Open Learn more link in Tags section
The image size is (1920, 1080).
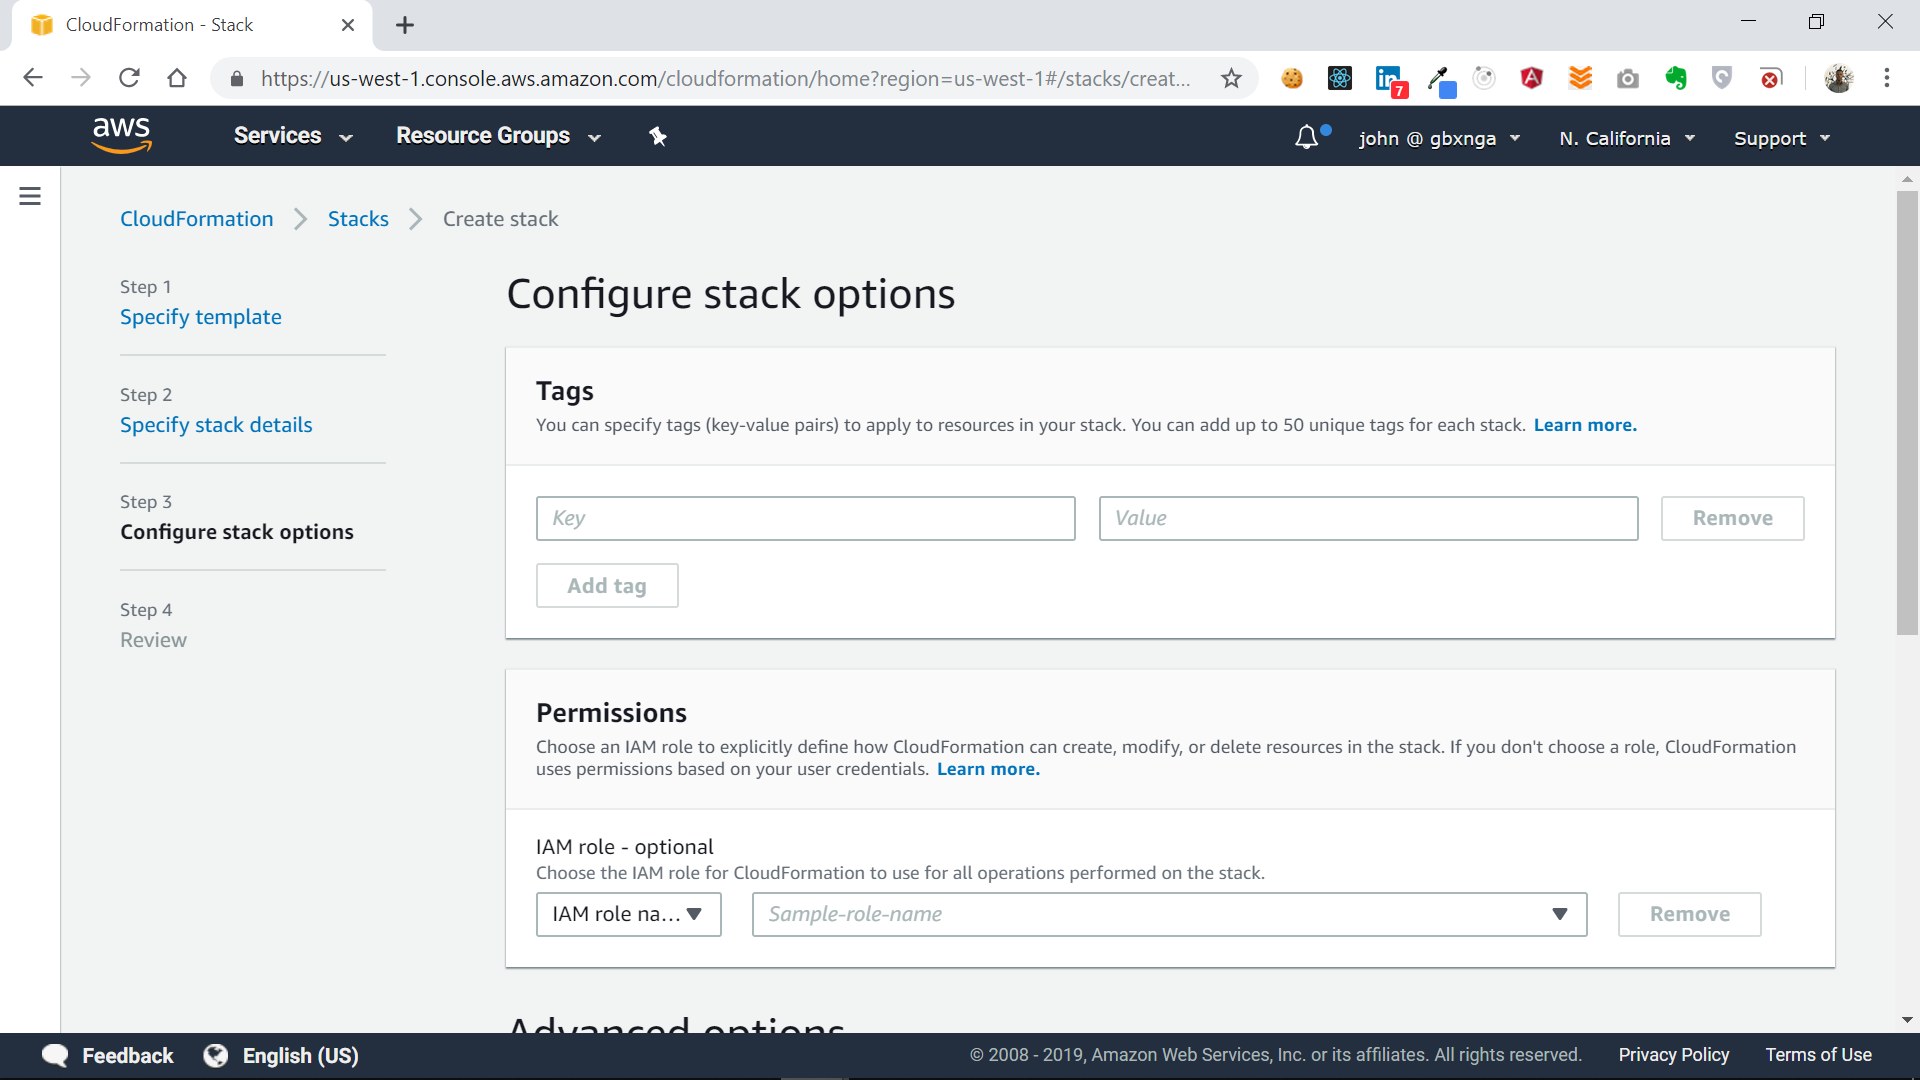click(x=1585, y=425)
